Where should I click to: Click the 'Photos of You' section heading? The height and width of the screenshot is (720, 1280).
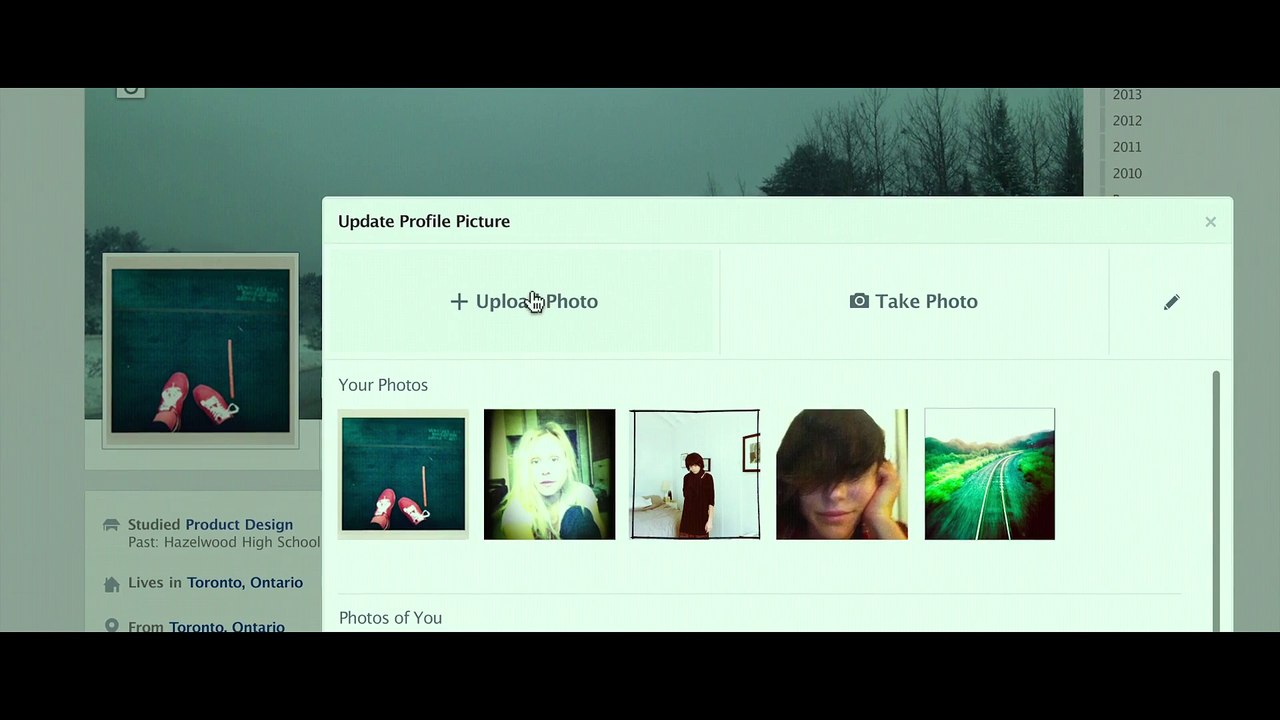390,618
